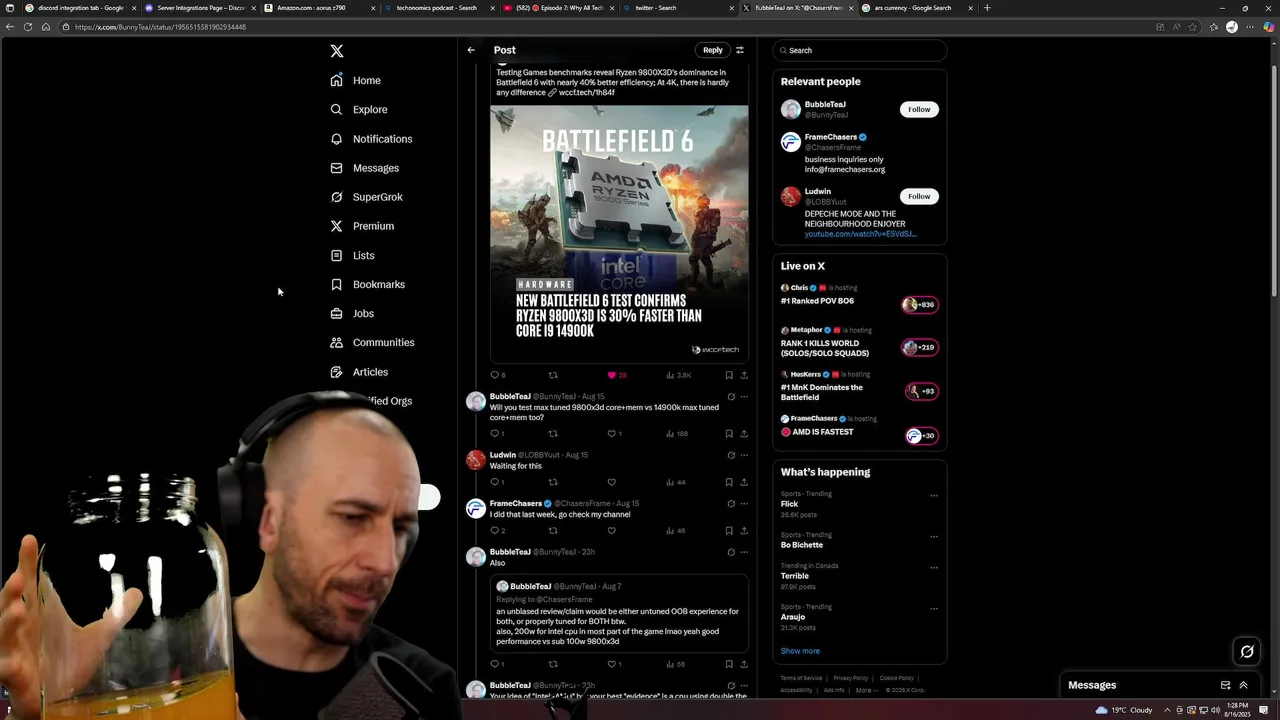Viewport: 1280px width, 720px height.
Task: View analytics for the main post (3.8K)
Action: click(678, 375)
